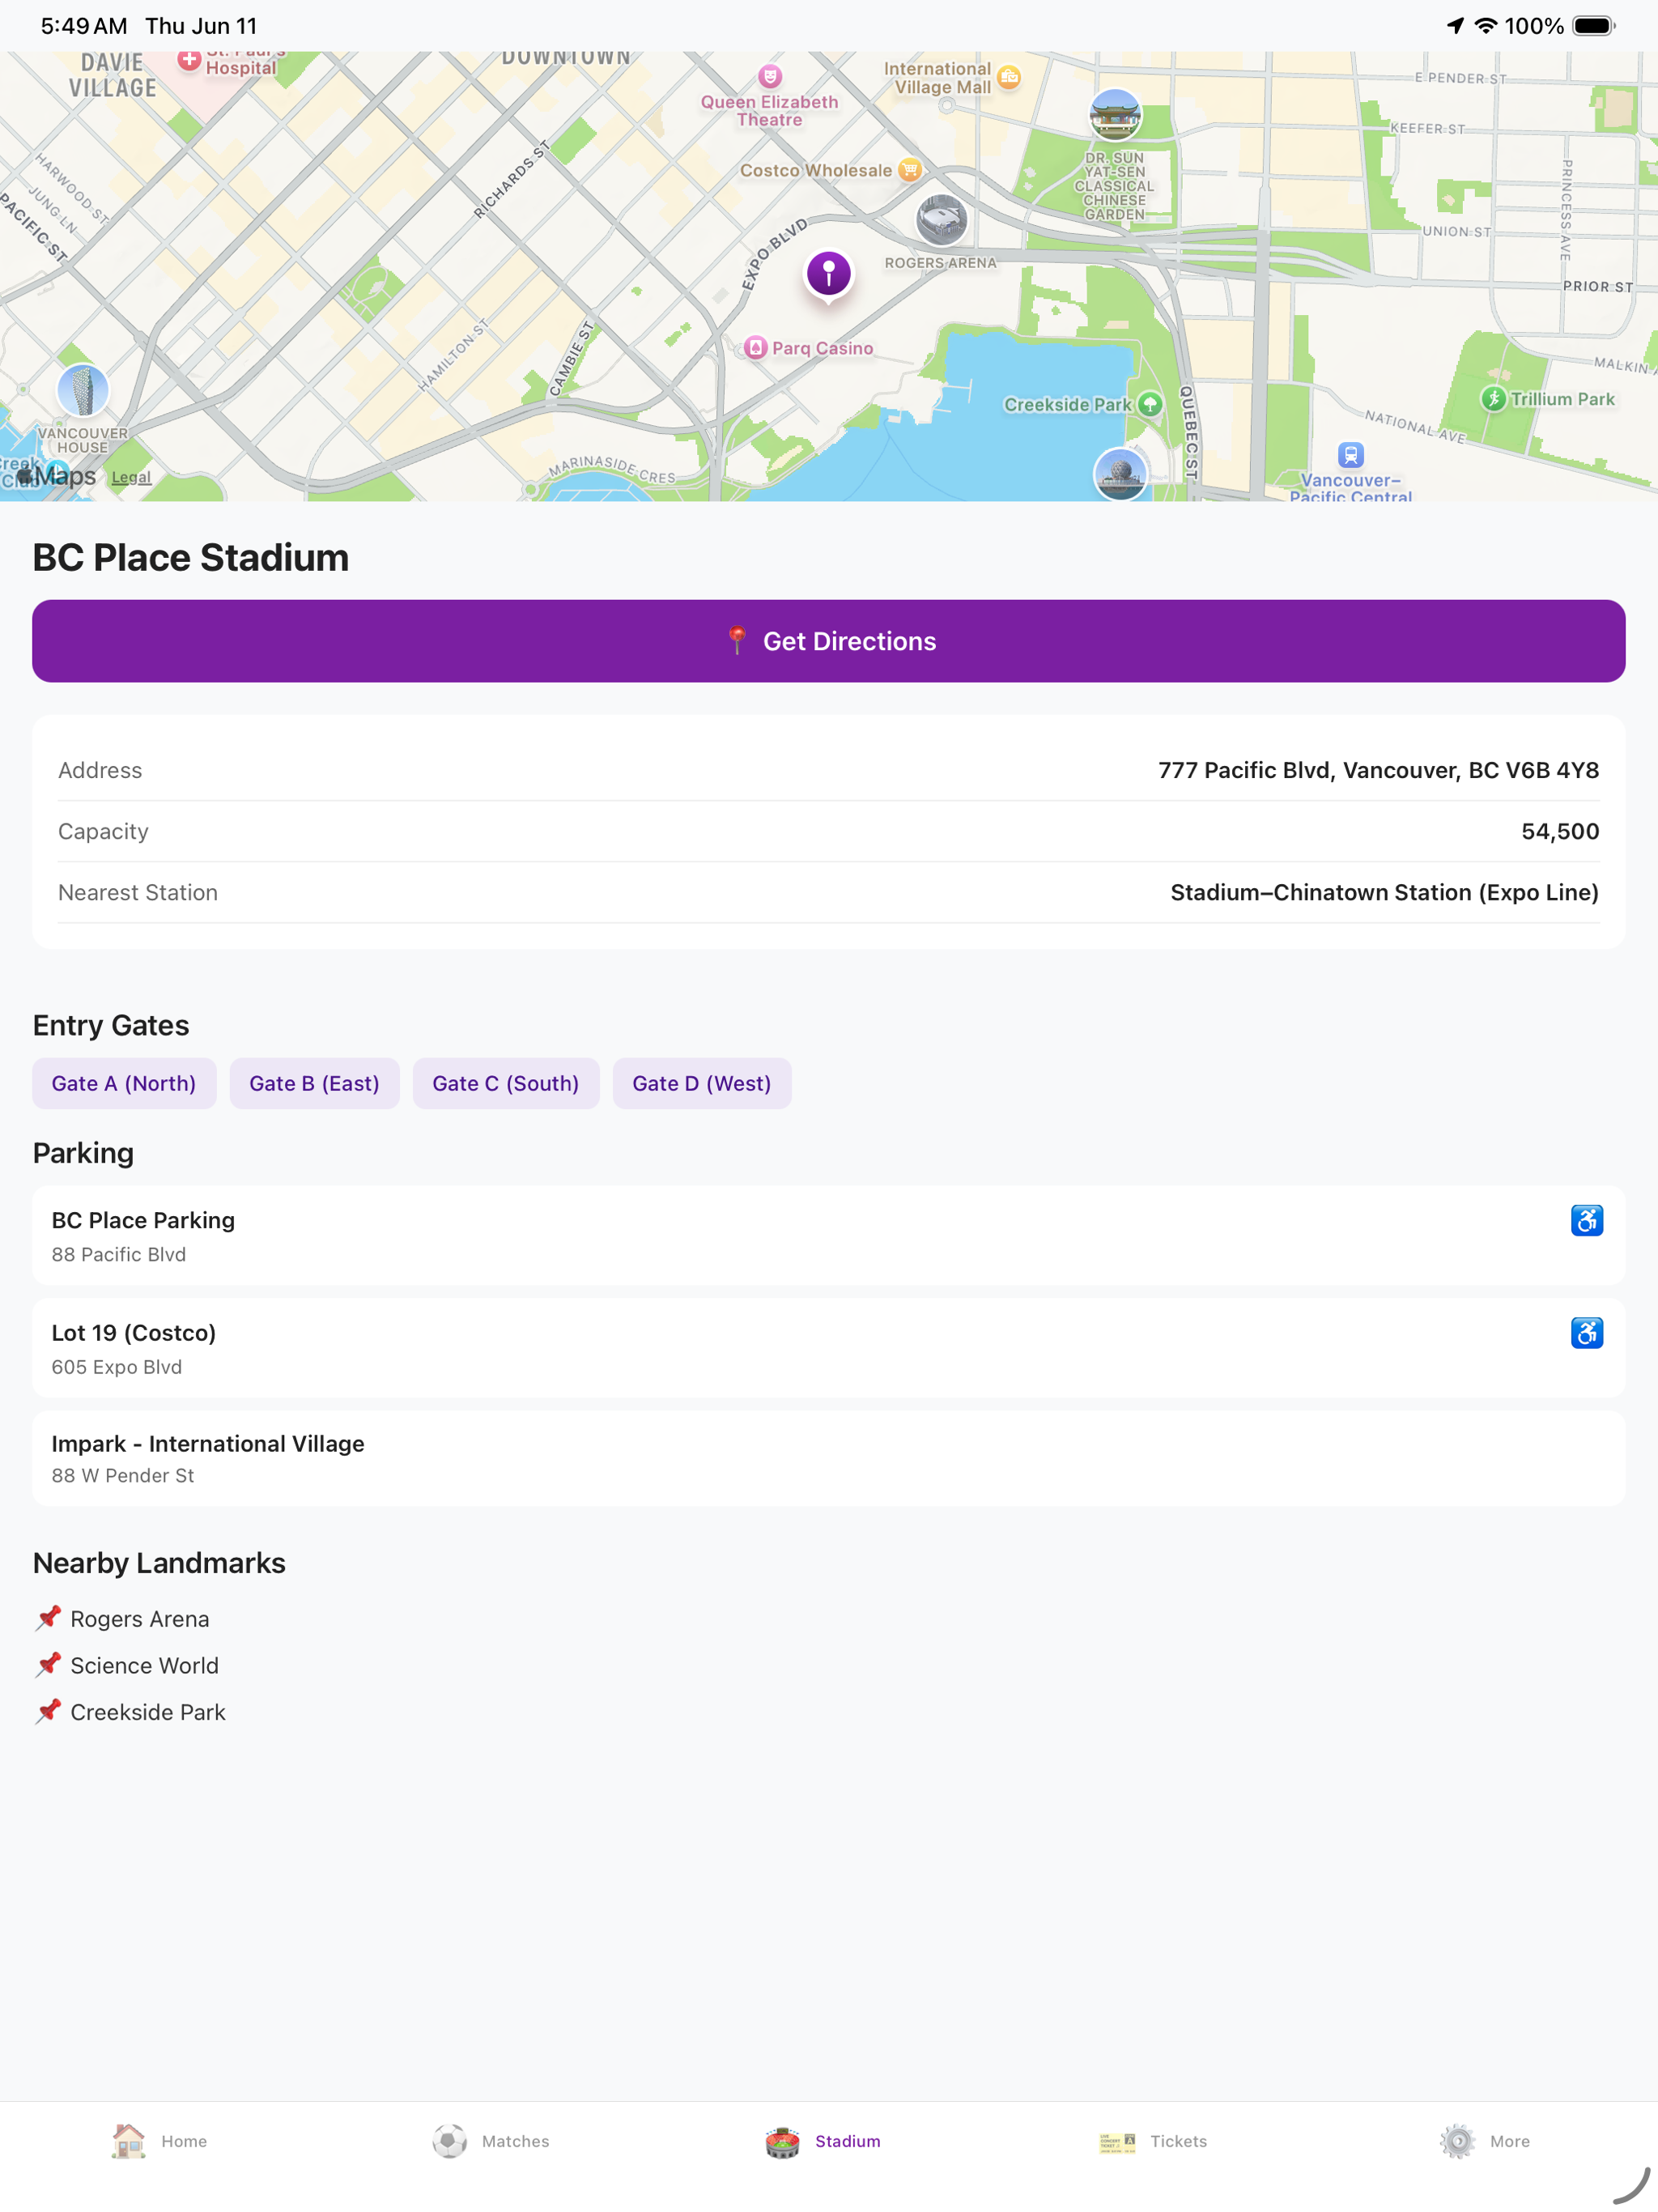Tap the purple stadium map pin
The height and width of the screenshot is (2212, 1658).
[x=828, y=274]
